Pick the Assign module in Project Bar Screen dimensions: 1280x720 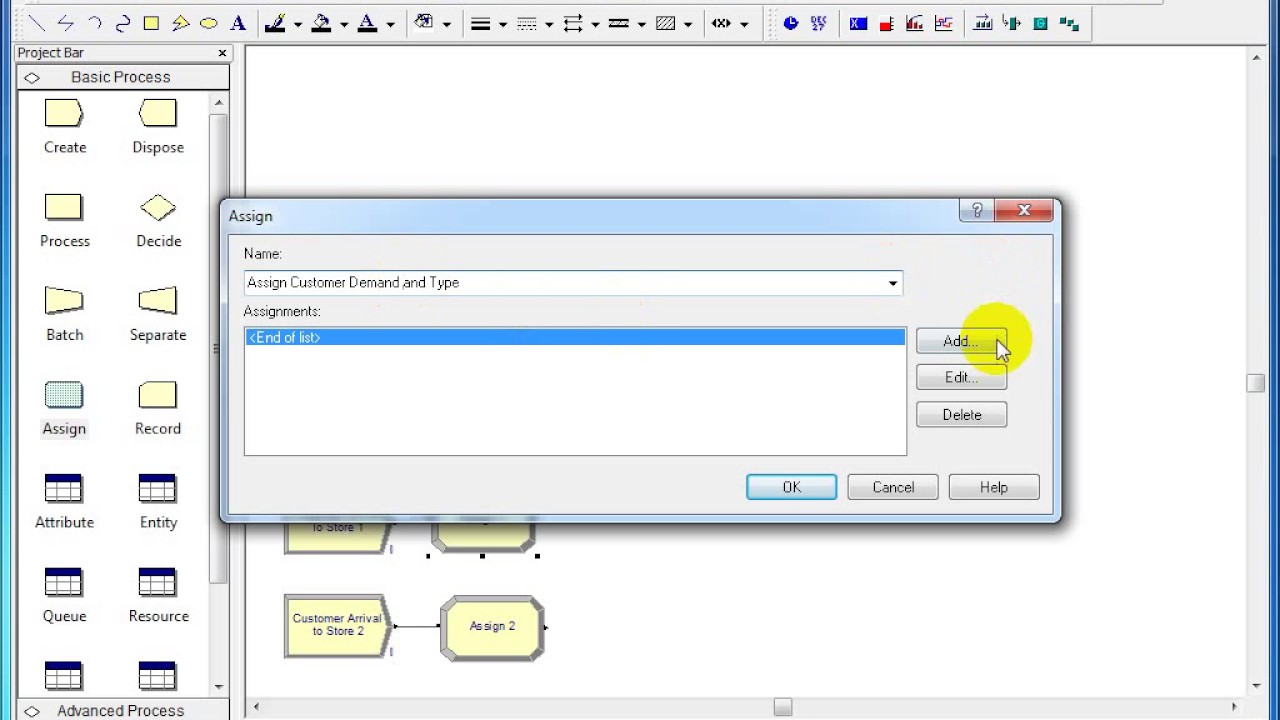click(x=64, y=409)
